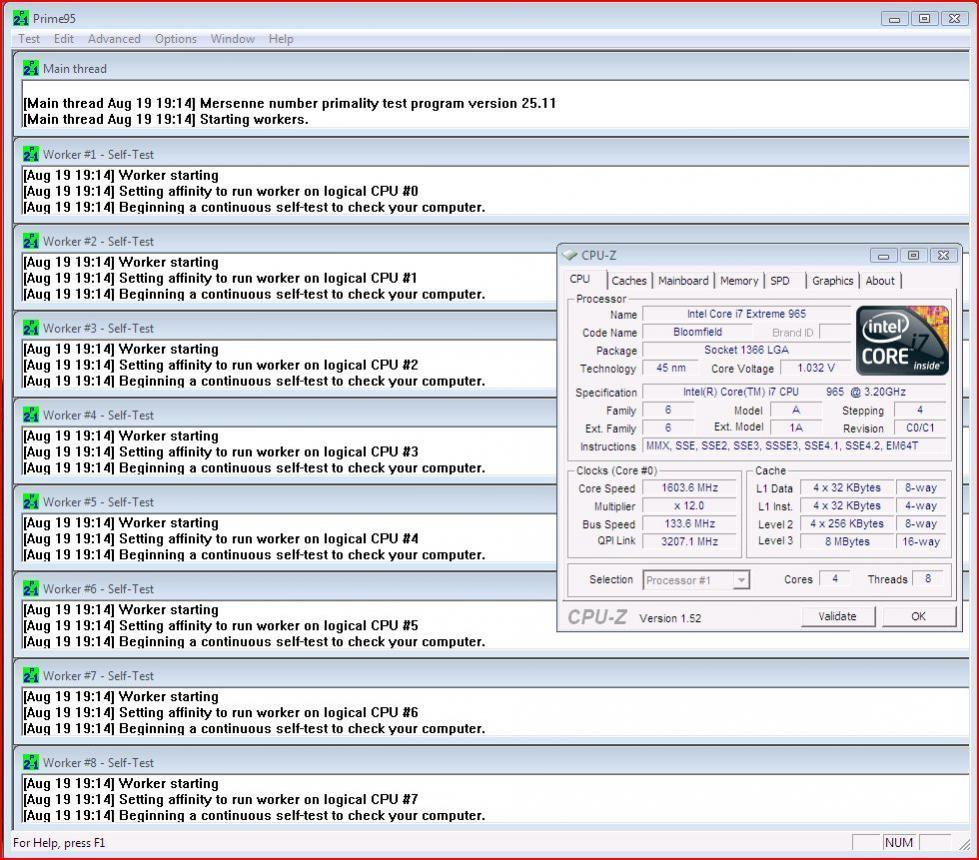The width and height of the screenshot is (979, 860).
Task: Open the Window menu in Prime95
Action: pos(232,39)
